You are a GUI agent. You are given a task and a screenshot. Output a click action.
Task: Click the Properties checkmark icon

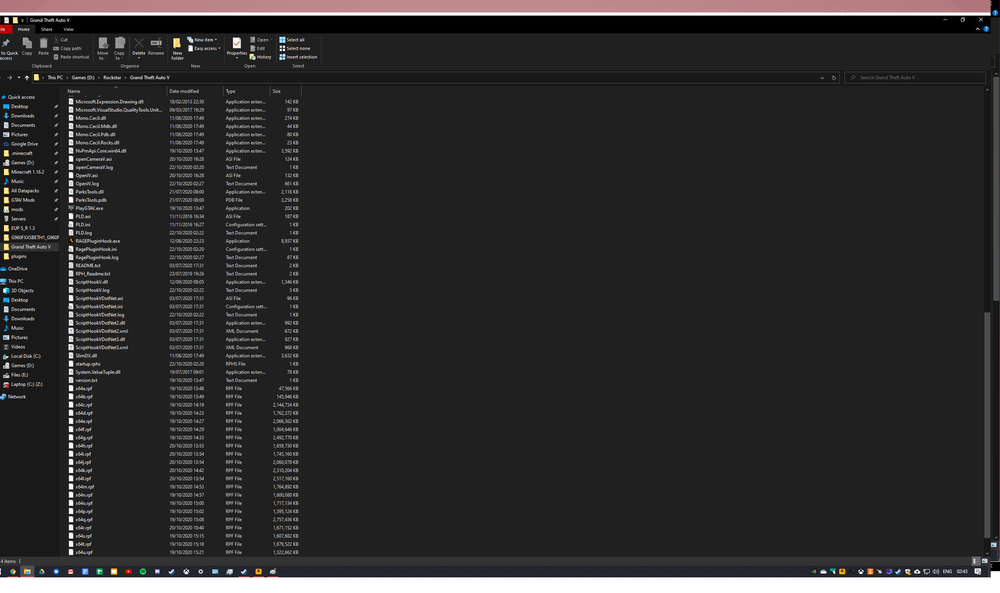237,43
